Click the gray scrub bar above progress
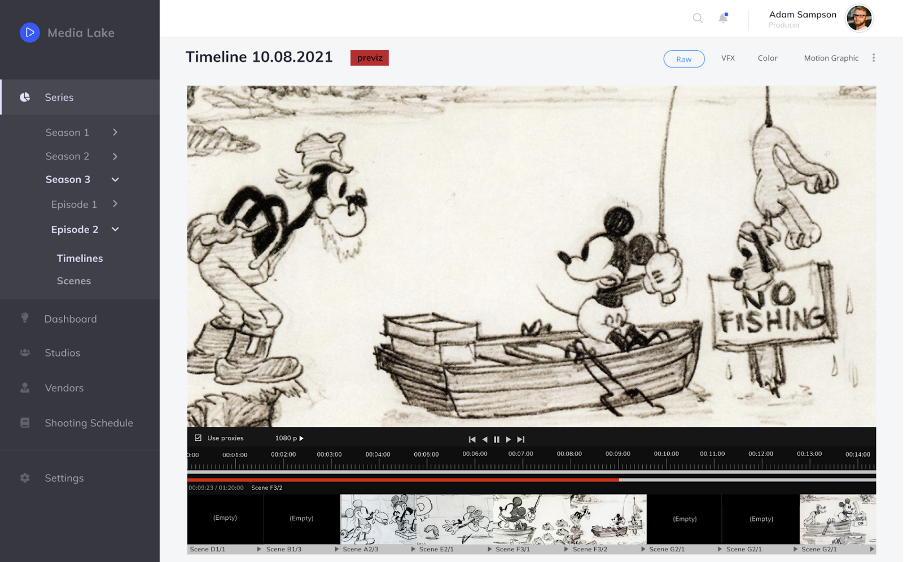 click(532, 474)
